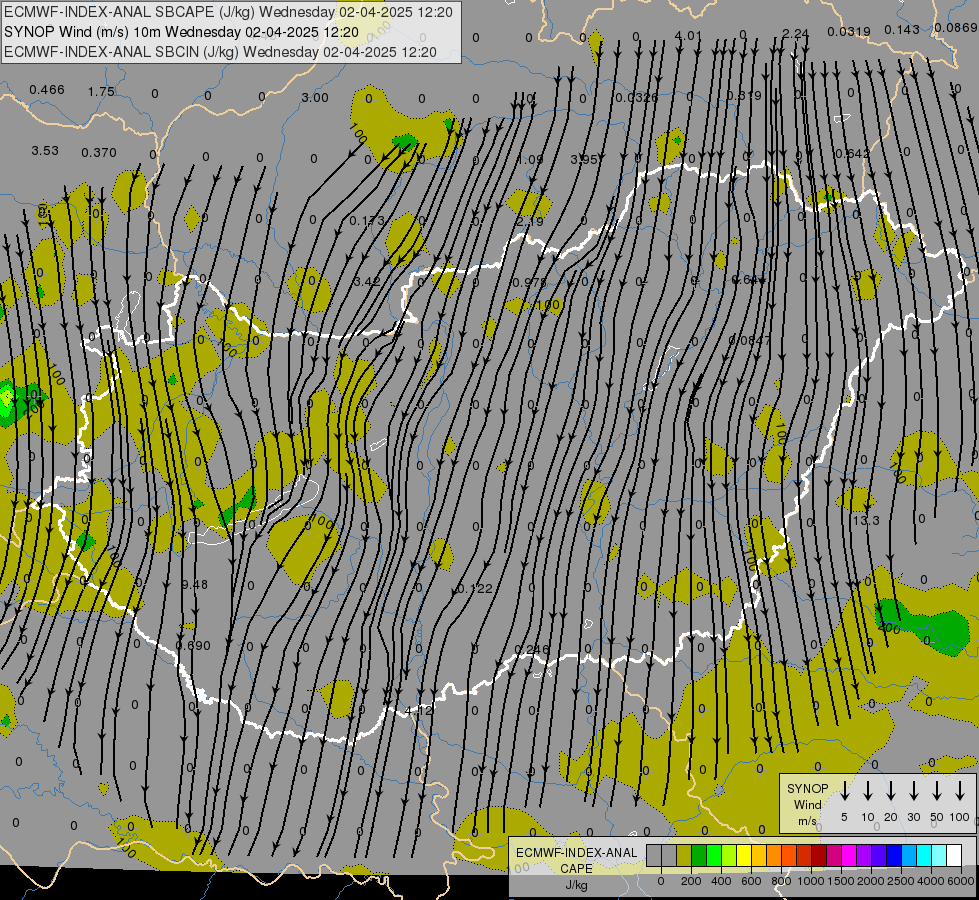Click the SBCAPE title line at top
Viewport: 979px width, 900px height.
click(x=228, y=12)
